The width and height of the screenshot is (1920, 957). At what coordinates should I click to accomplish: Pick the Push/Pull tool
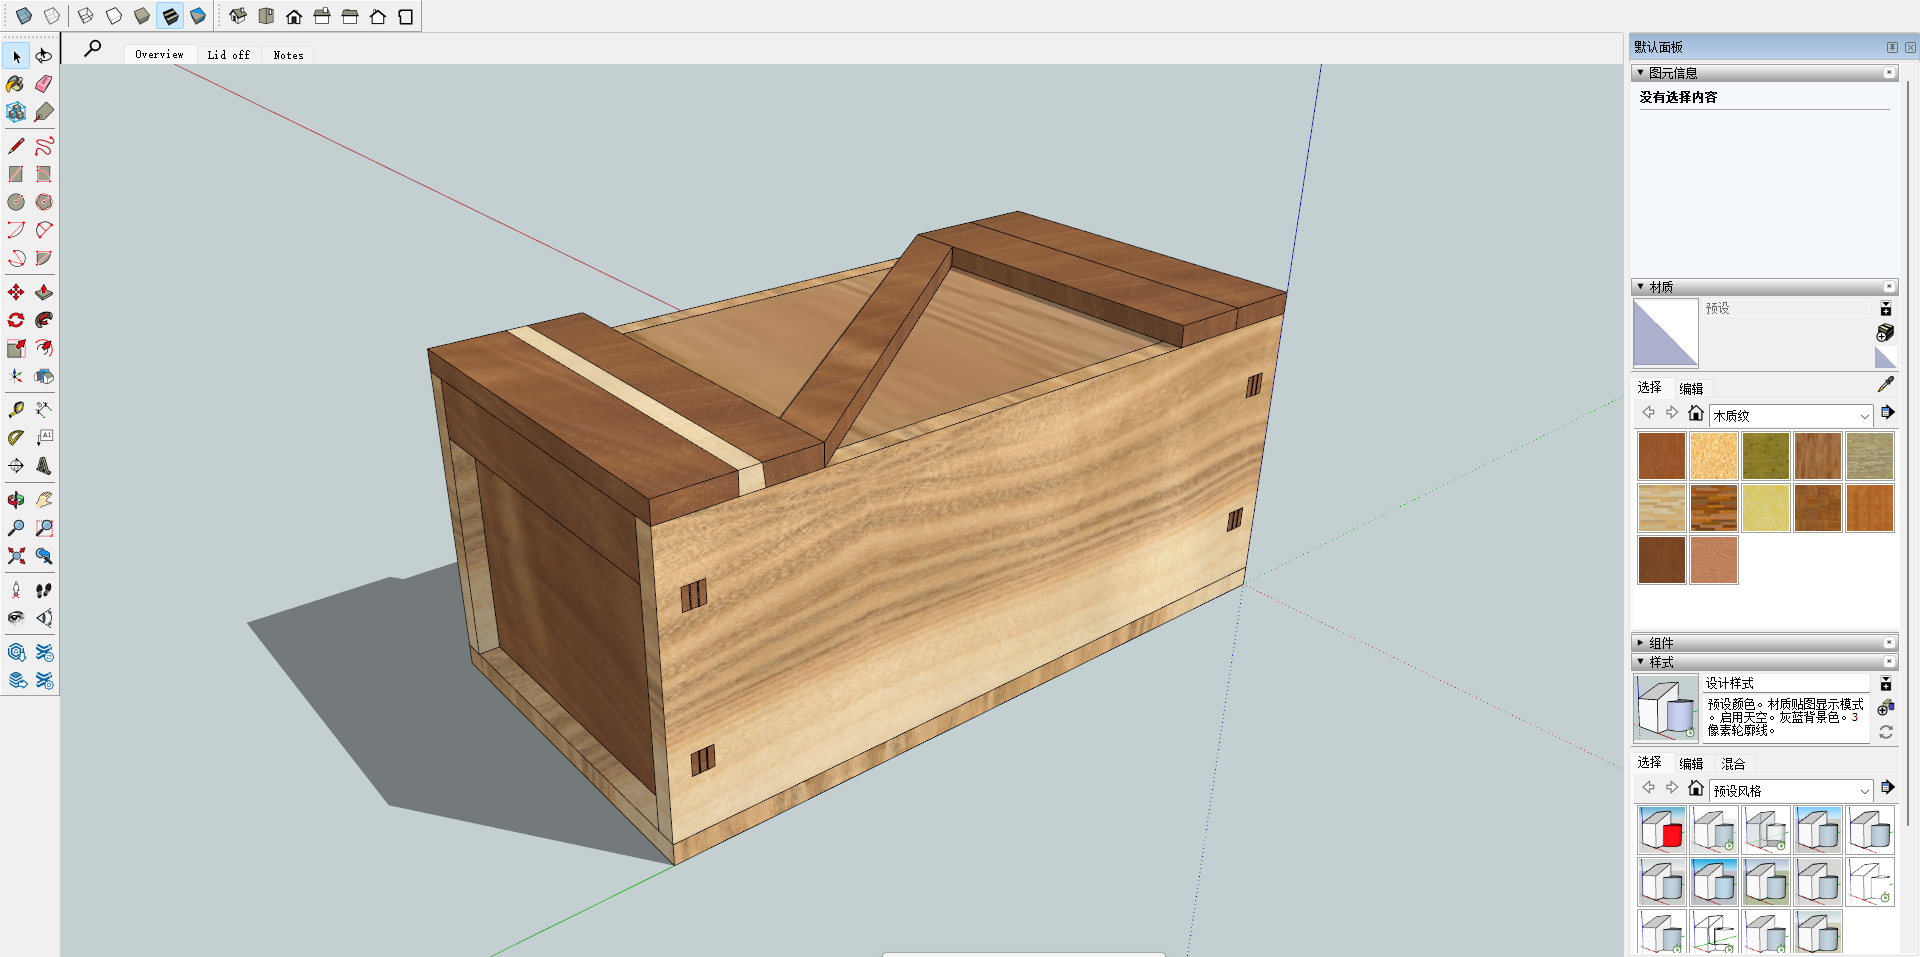(44, 292)
